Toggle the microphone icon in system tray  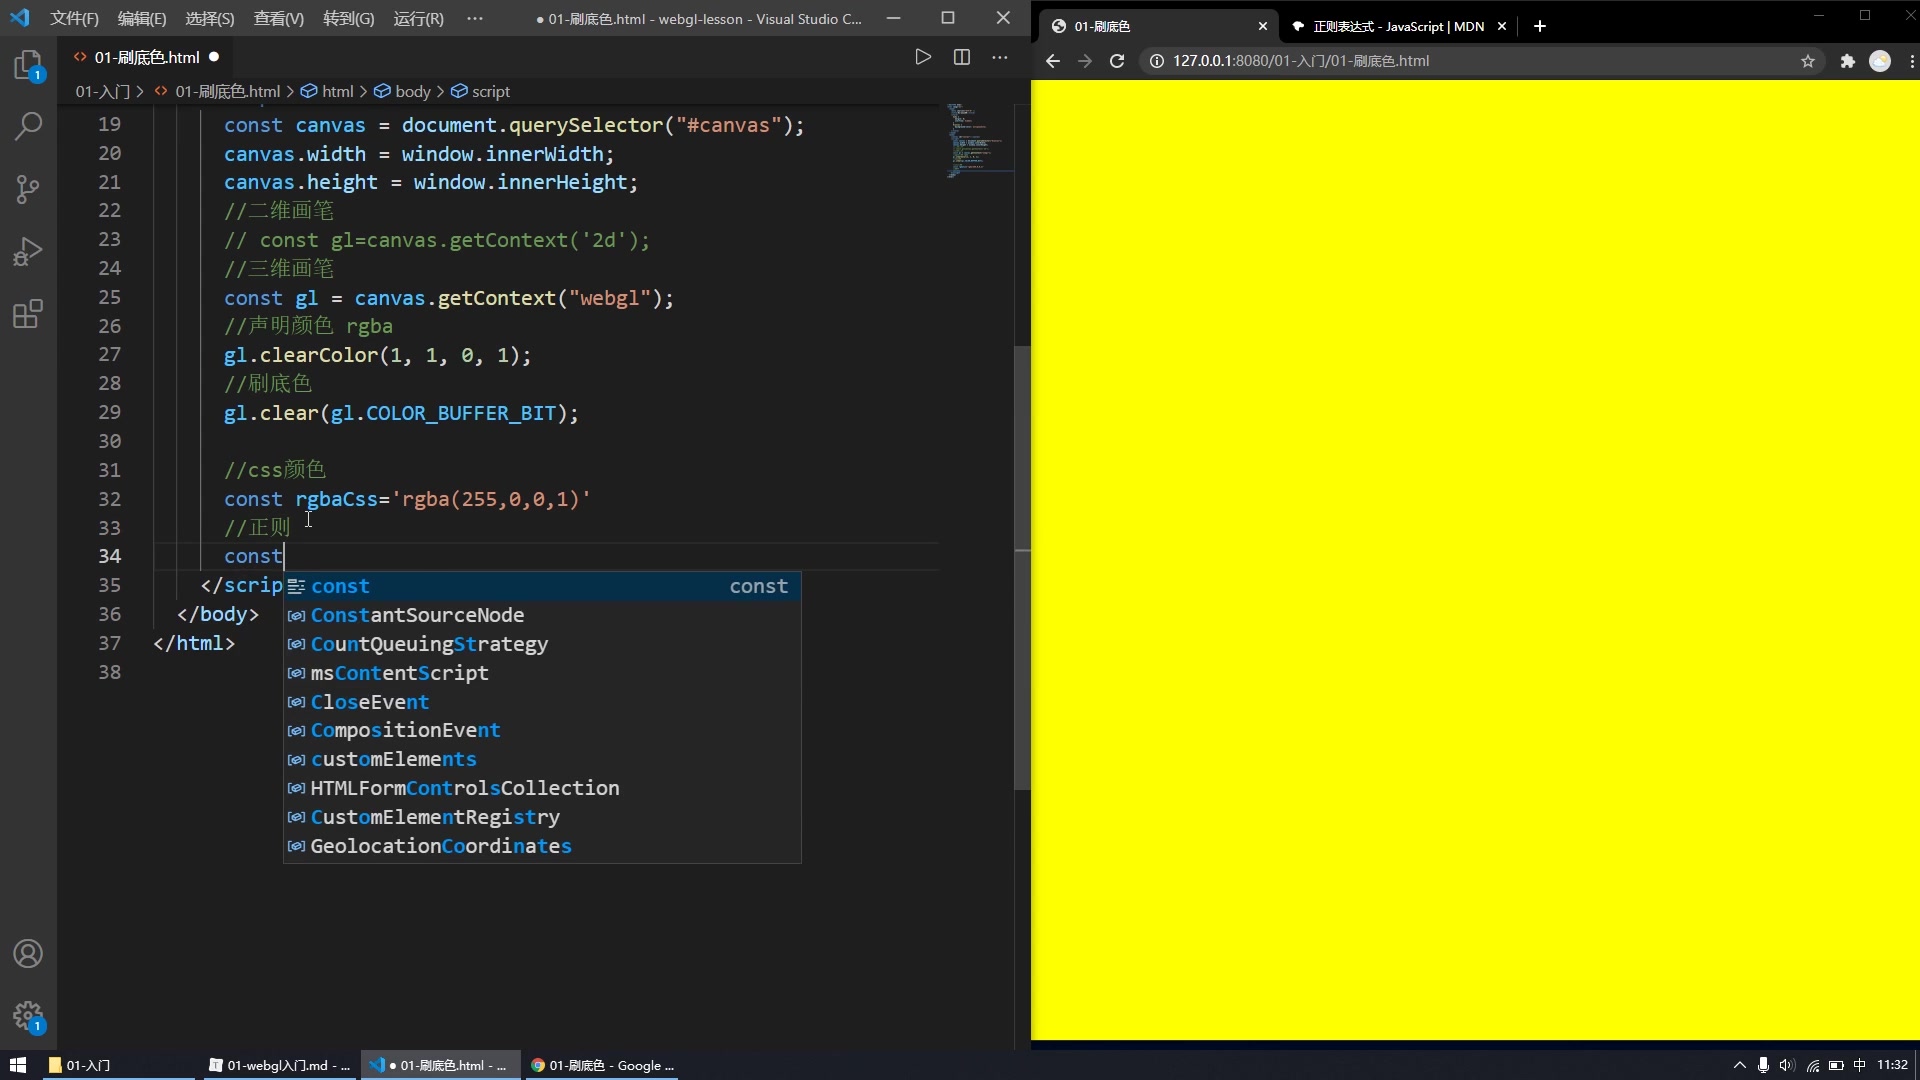pos(1763,1065)
